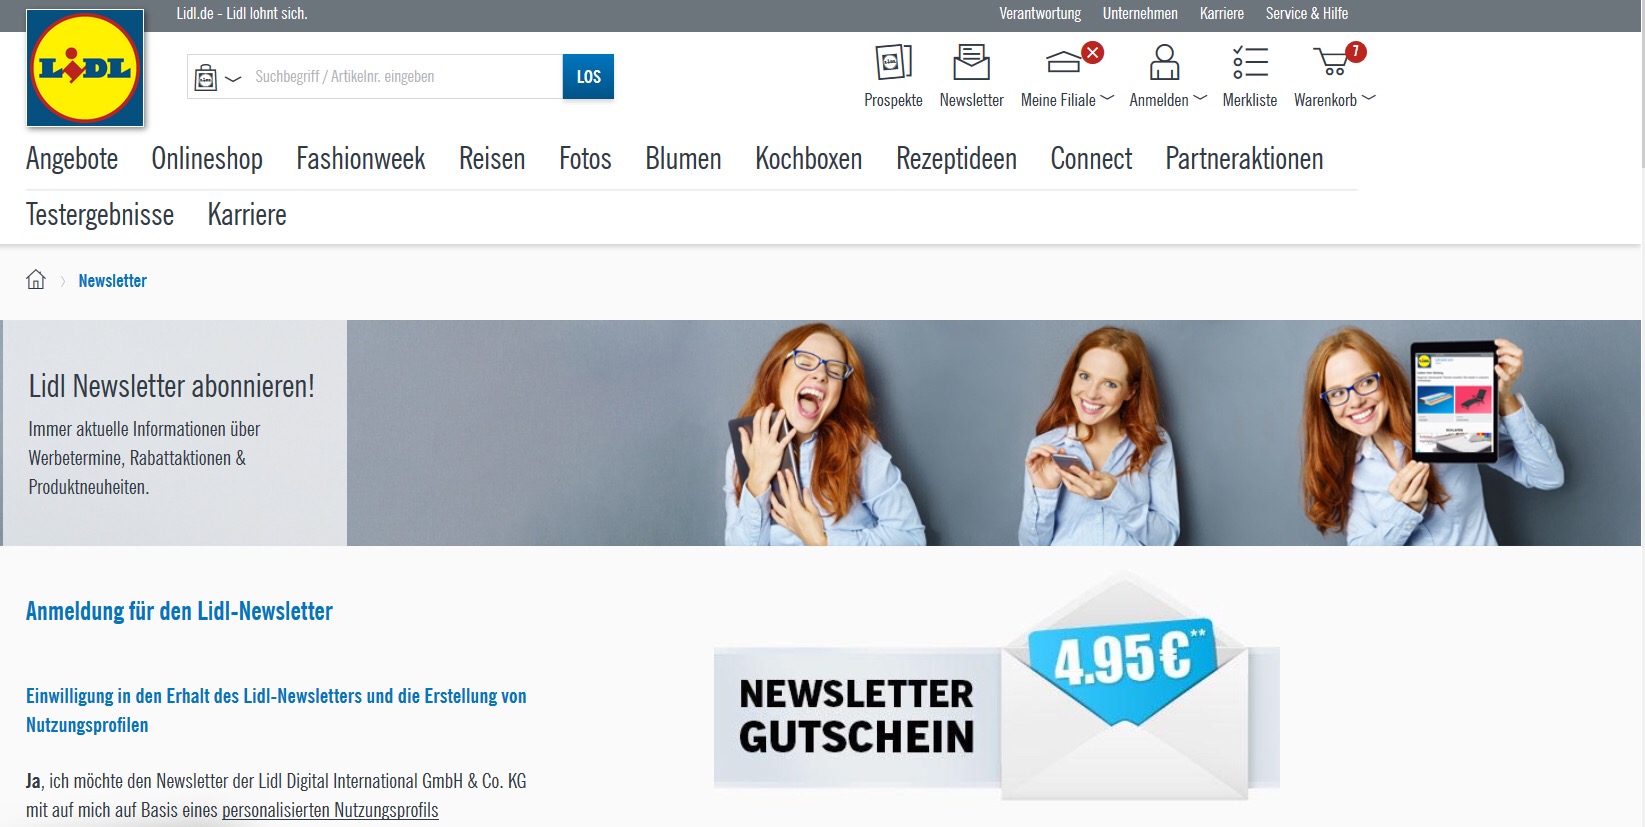The width and height of the screenshot is (1645, 827).
Task: Click the Lidl Newsletter abonnieren hero banner
Action: (x=820, y=433)
